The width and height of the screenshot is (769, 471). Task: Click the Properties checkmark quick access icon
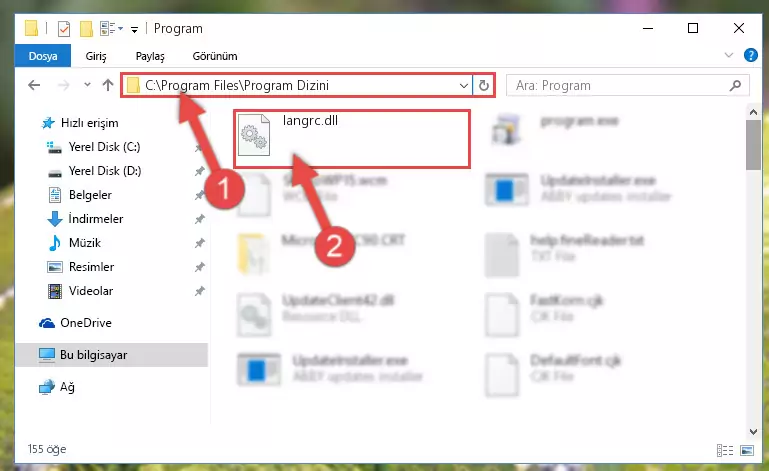(64, 29)
